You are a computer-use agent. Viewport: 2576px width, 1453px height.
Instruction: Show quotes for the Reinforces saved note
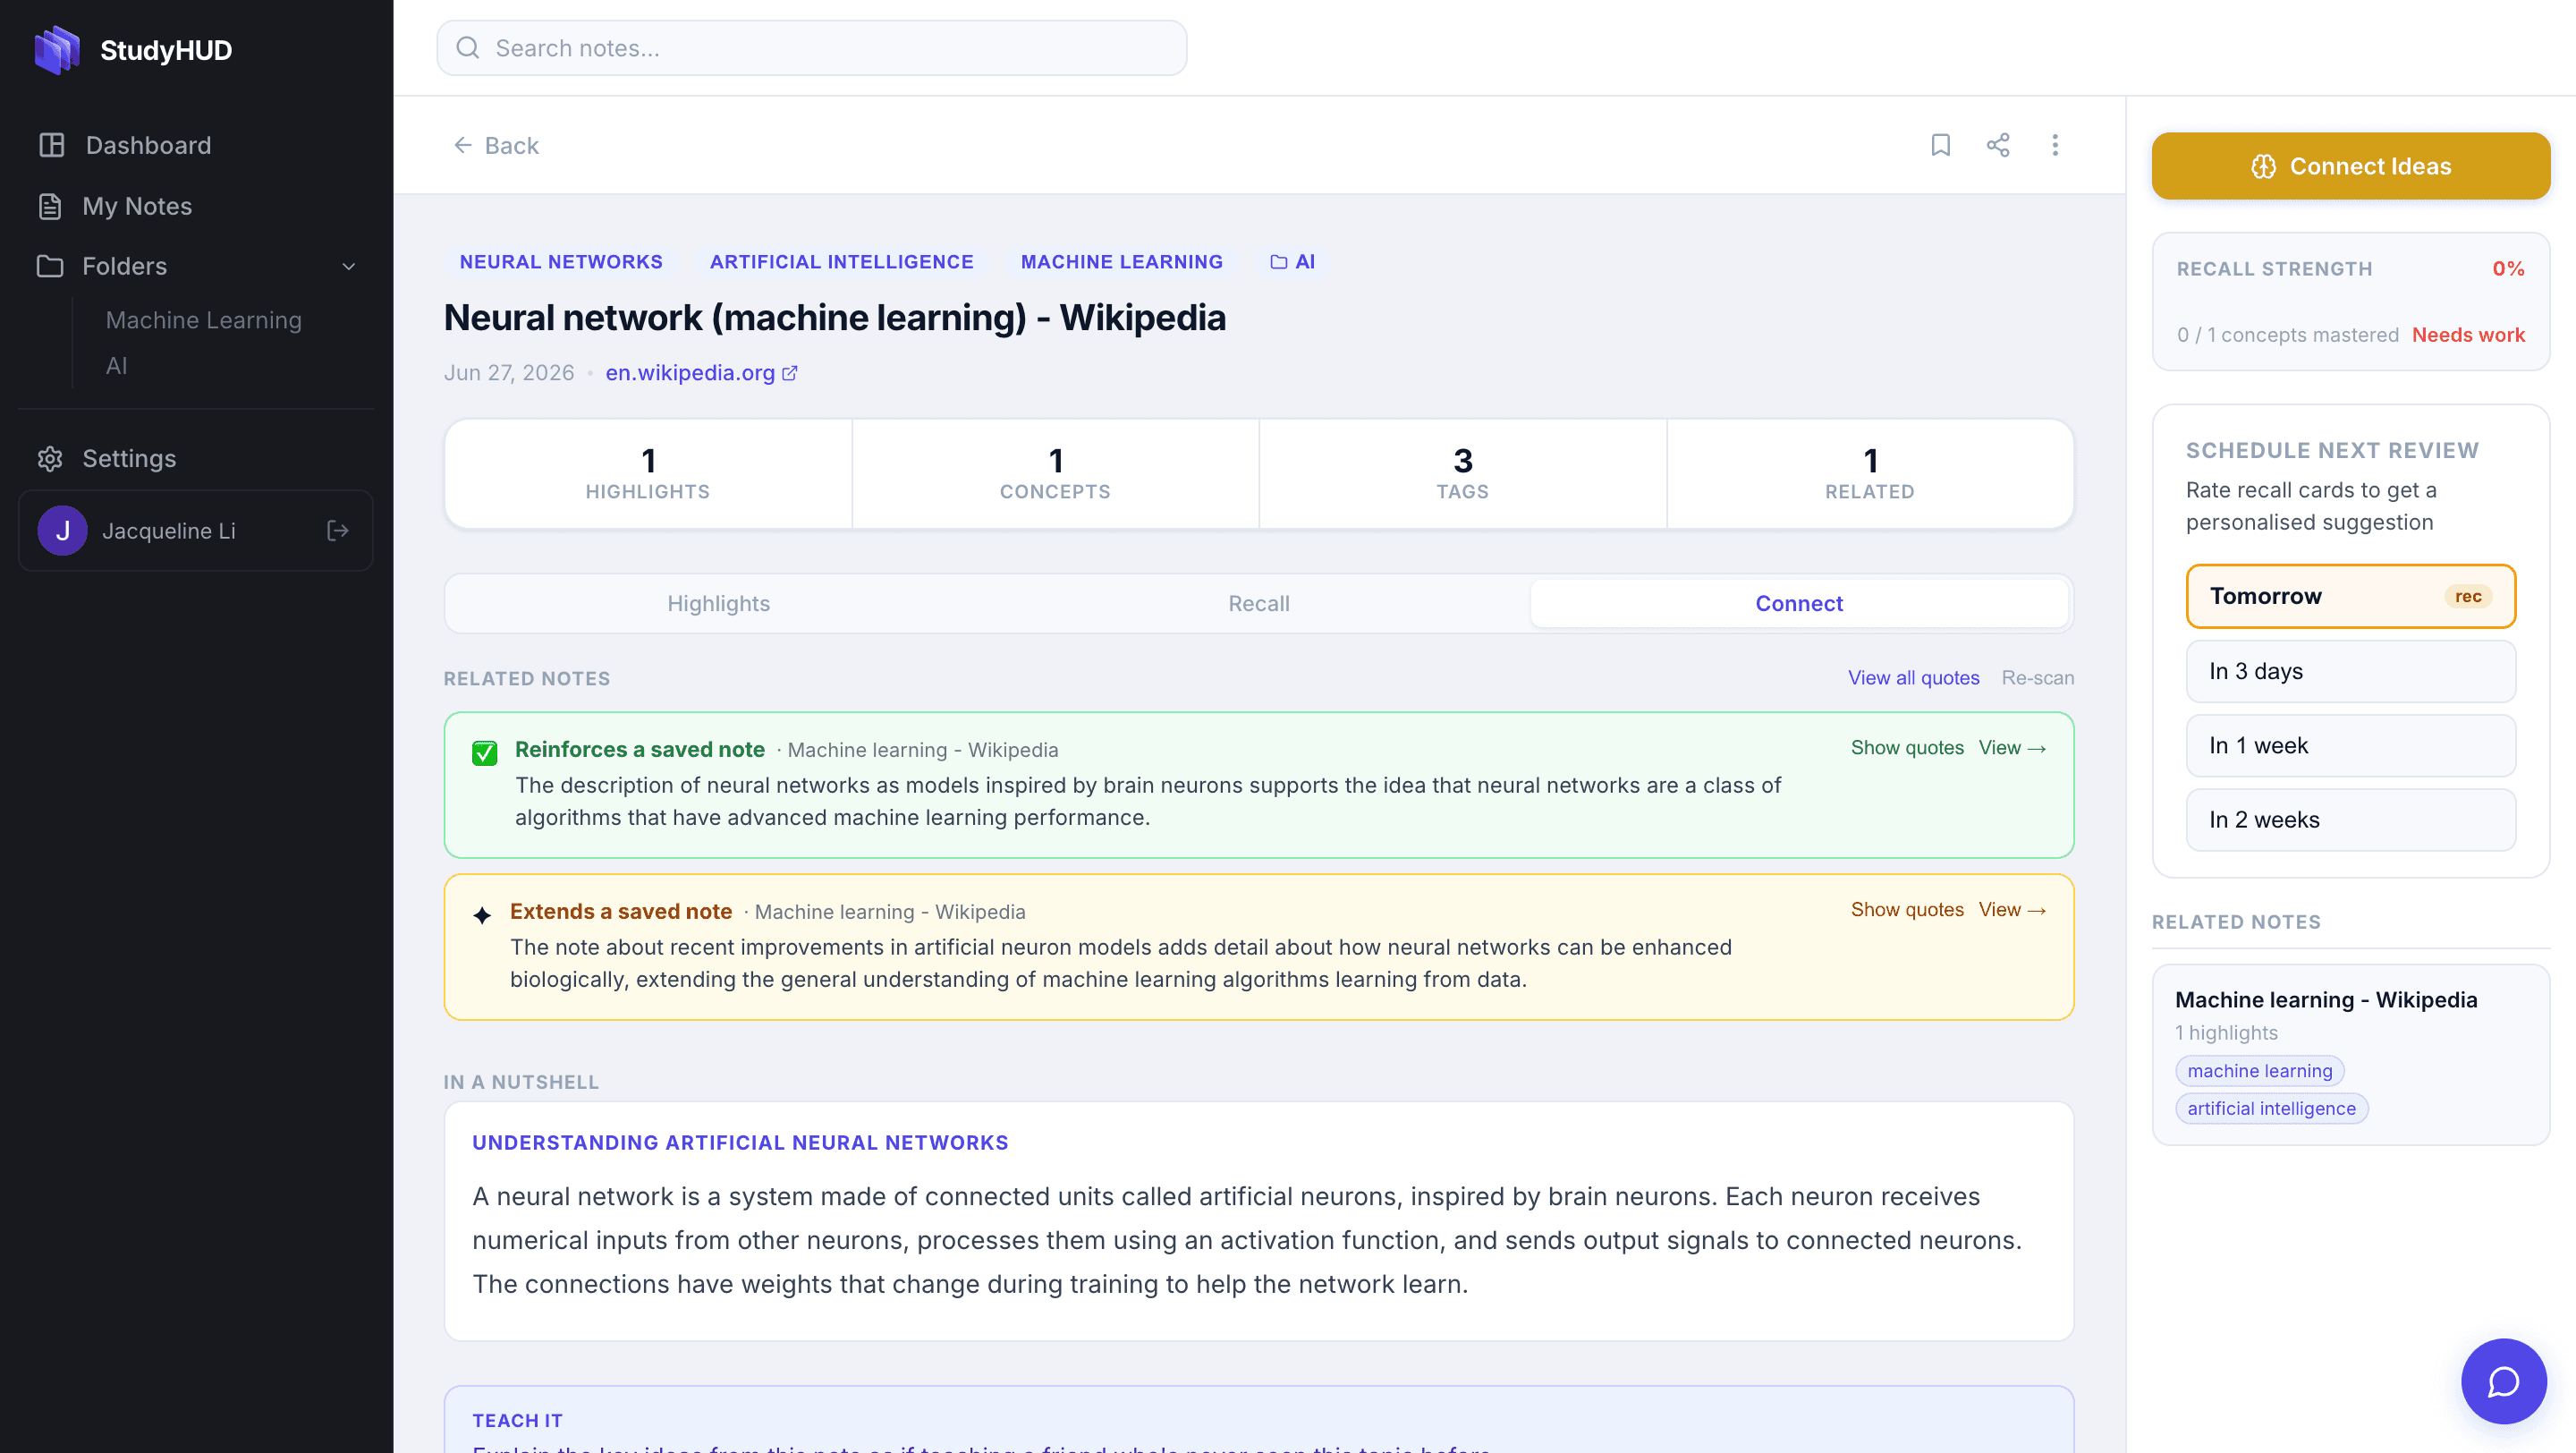coord(1906,747)
